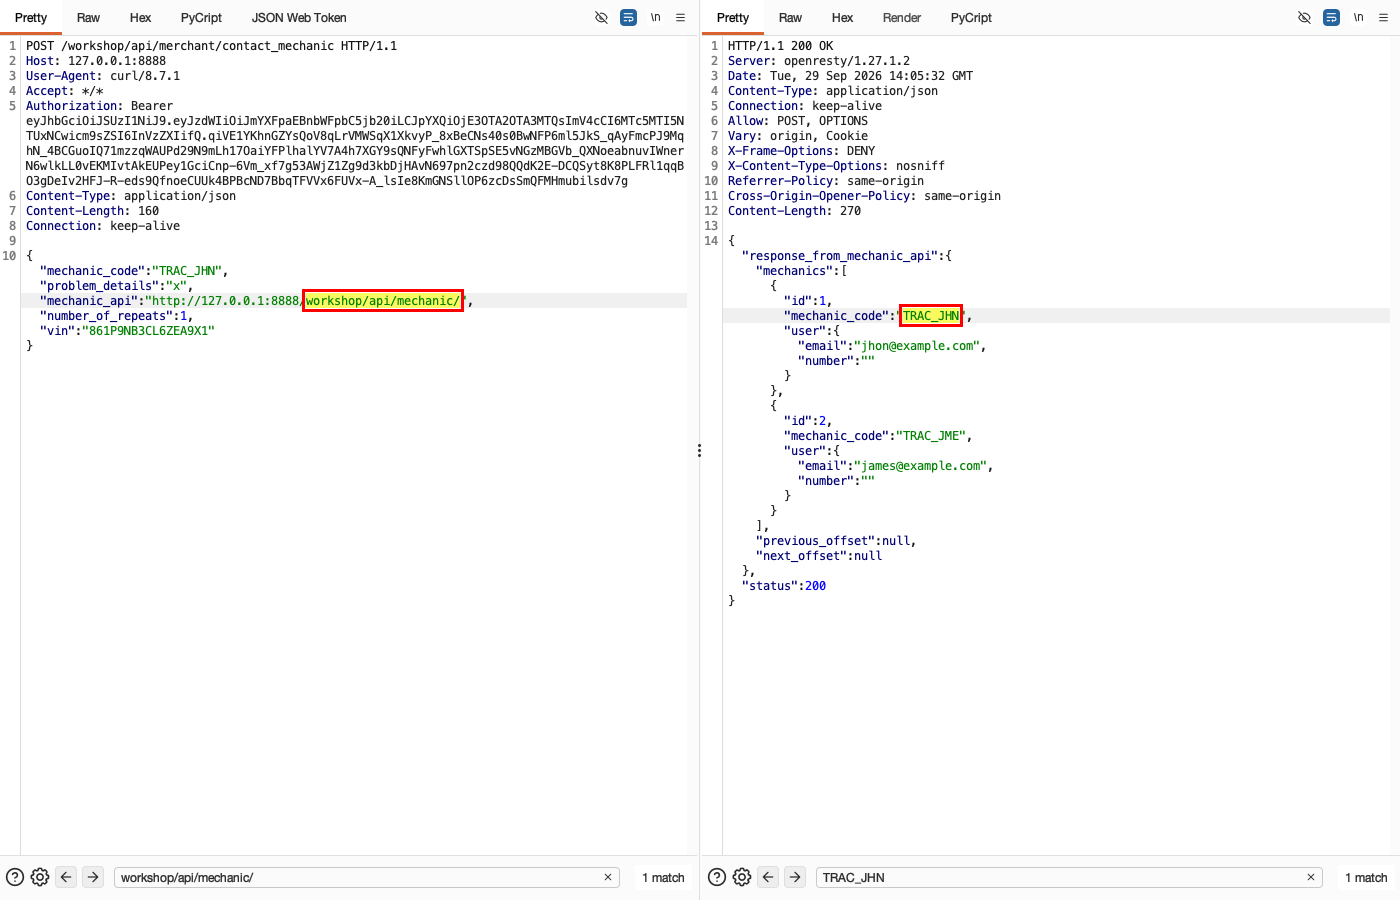
Task: Click response Content-Length: 270 header
Action: click(794, 211)
